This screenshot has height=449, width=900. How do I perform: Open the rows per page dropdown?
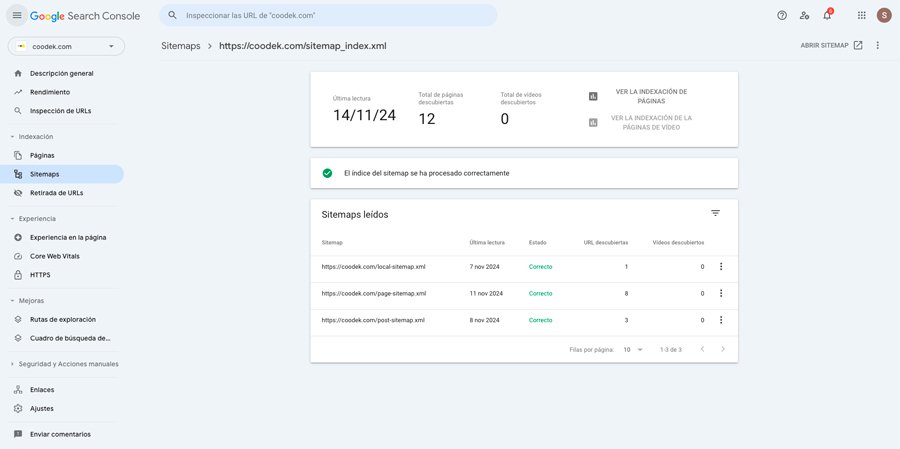point(633,349)
